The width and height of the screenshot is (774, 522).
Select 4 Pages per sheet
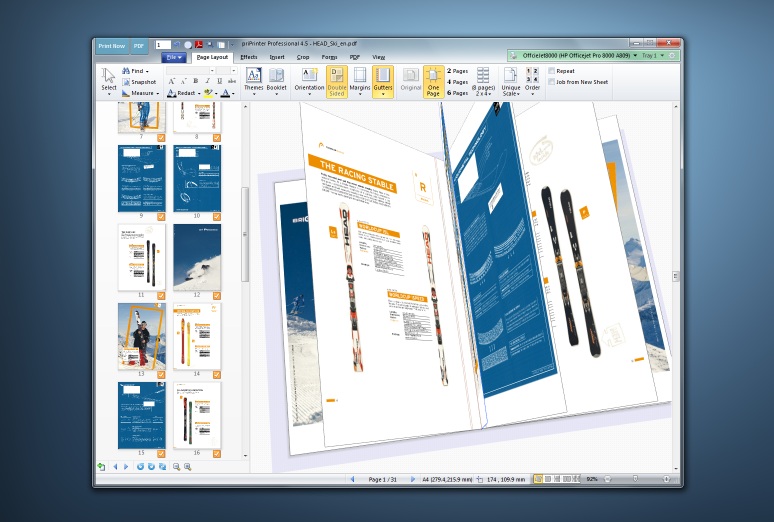(x=457, y=82)
